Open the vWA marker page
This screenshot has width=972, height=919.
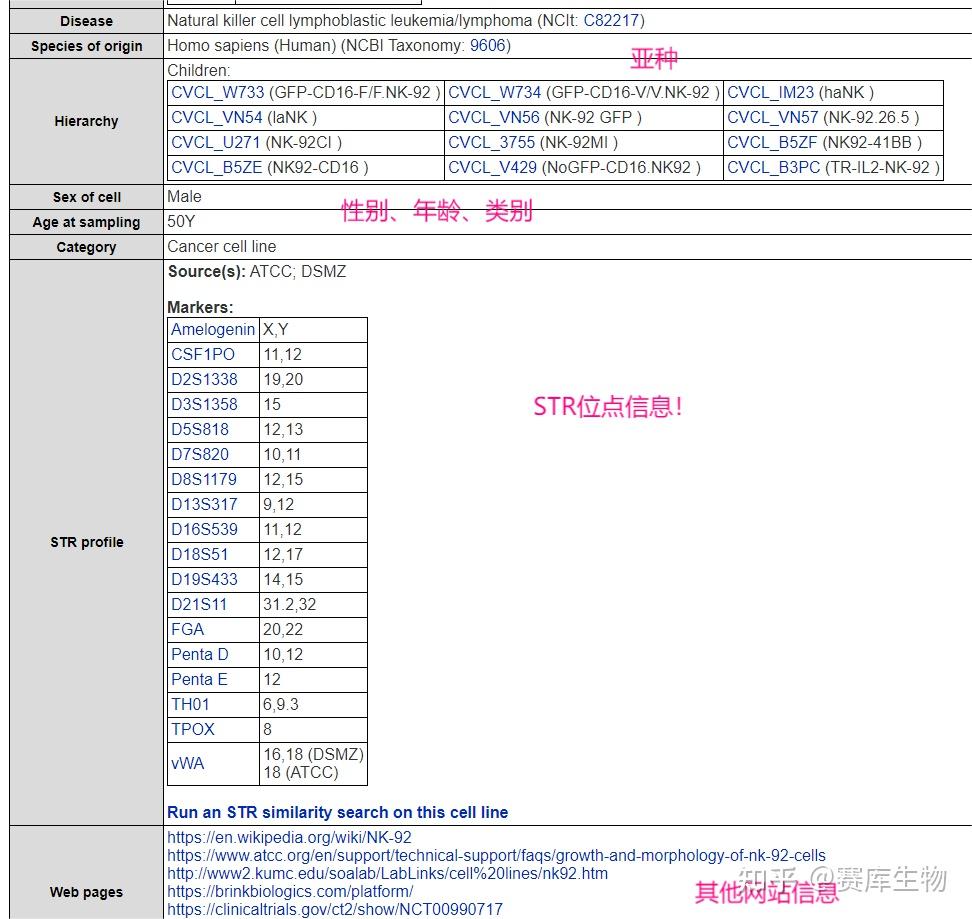click(x=186, y=762)
